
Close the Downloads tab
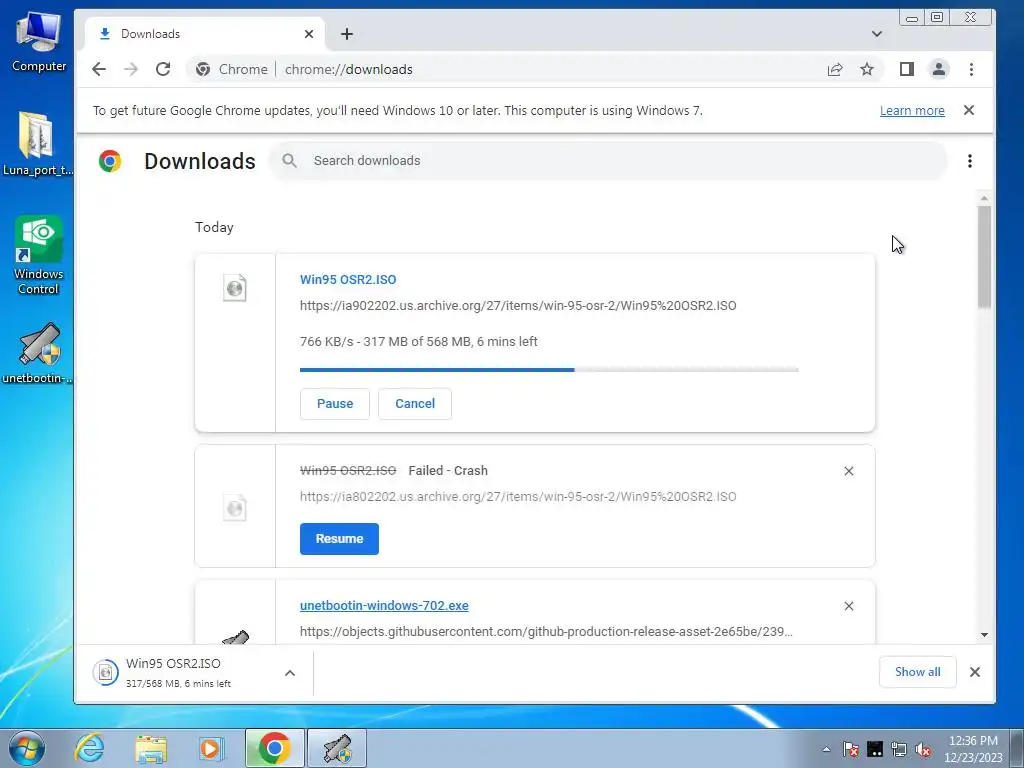pos(309,34)
